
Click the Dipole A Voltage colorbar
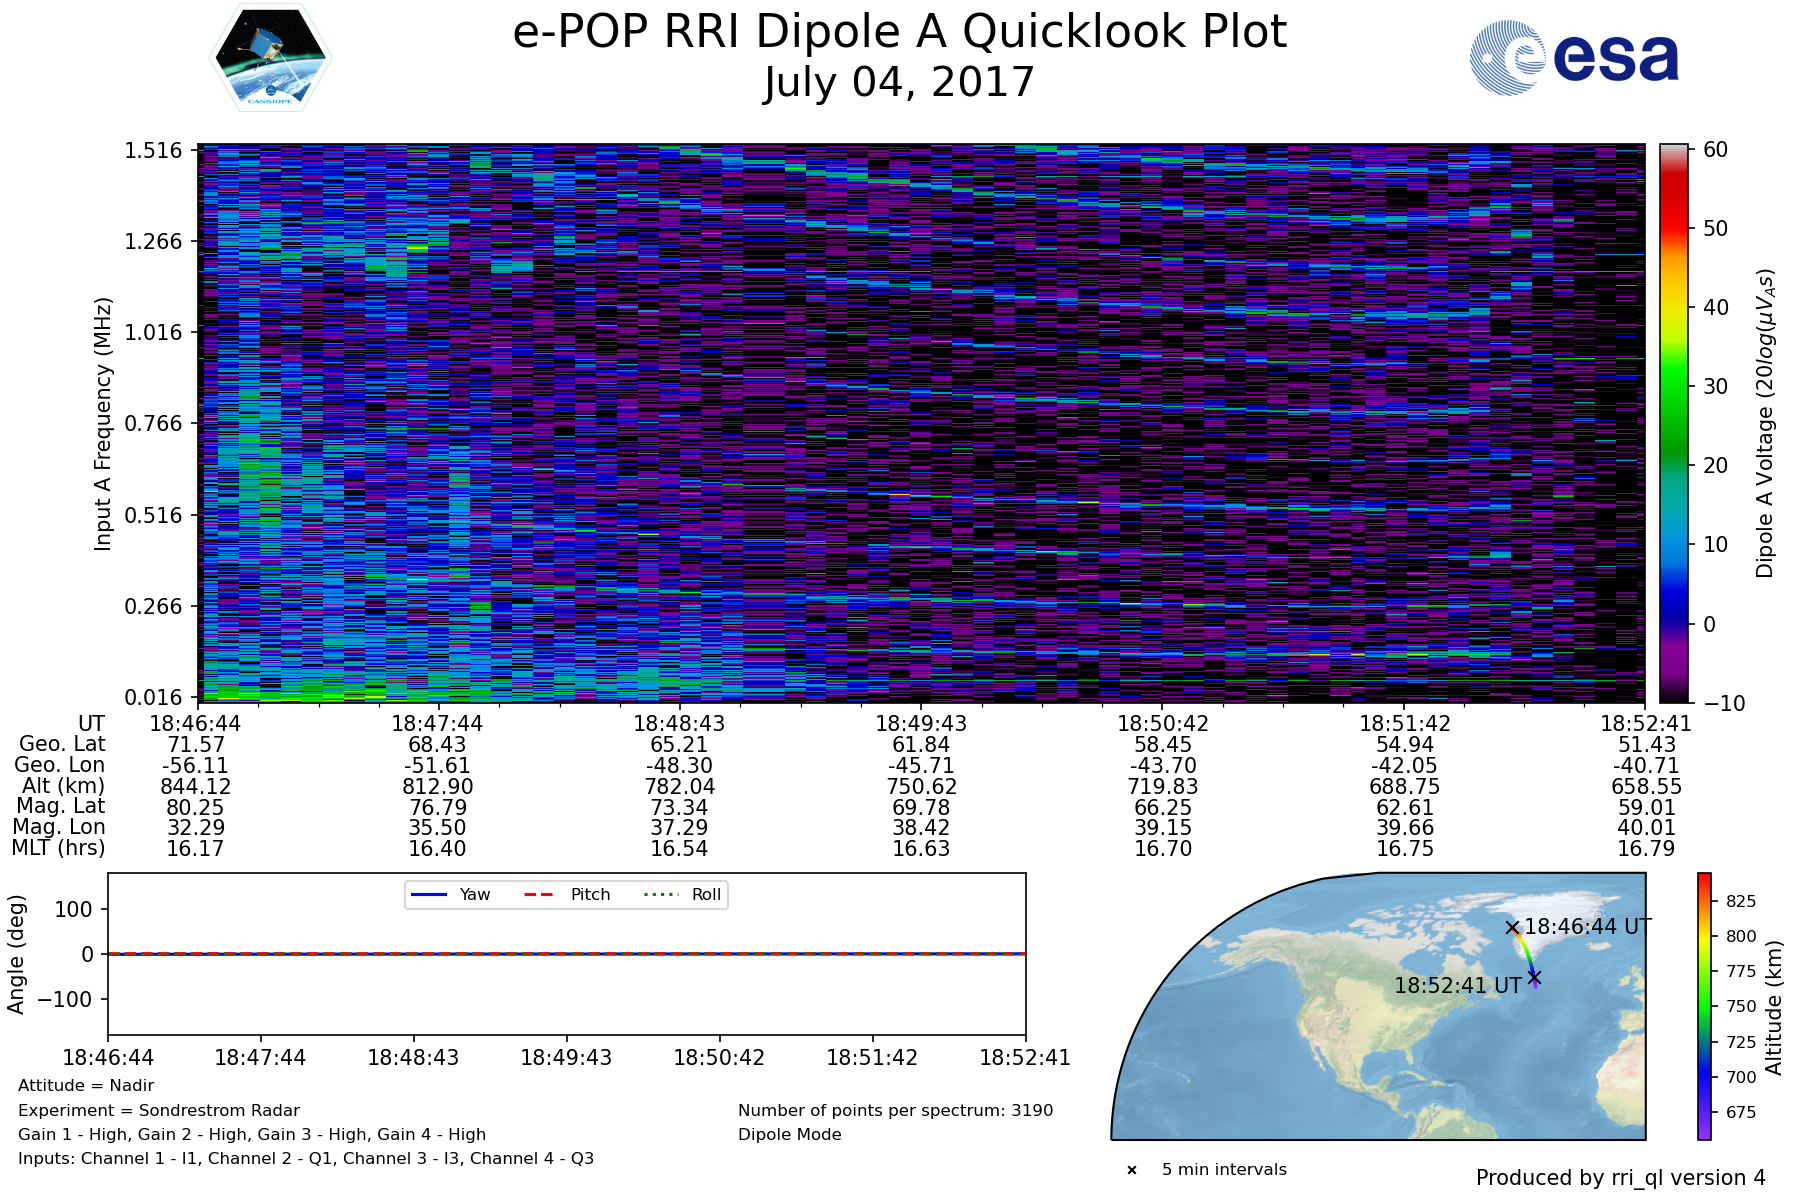click(x=1673, y=424)
